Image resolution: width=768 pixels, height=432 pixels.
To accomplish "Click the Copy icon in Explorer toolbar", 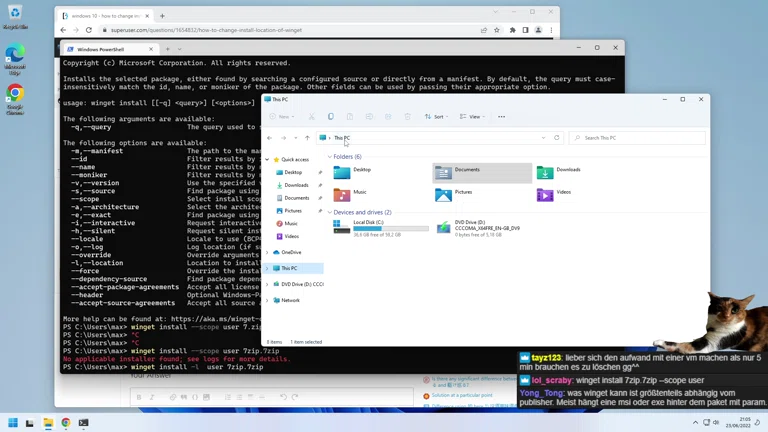I will [x=331, y=117].
